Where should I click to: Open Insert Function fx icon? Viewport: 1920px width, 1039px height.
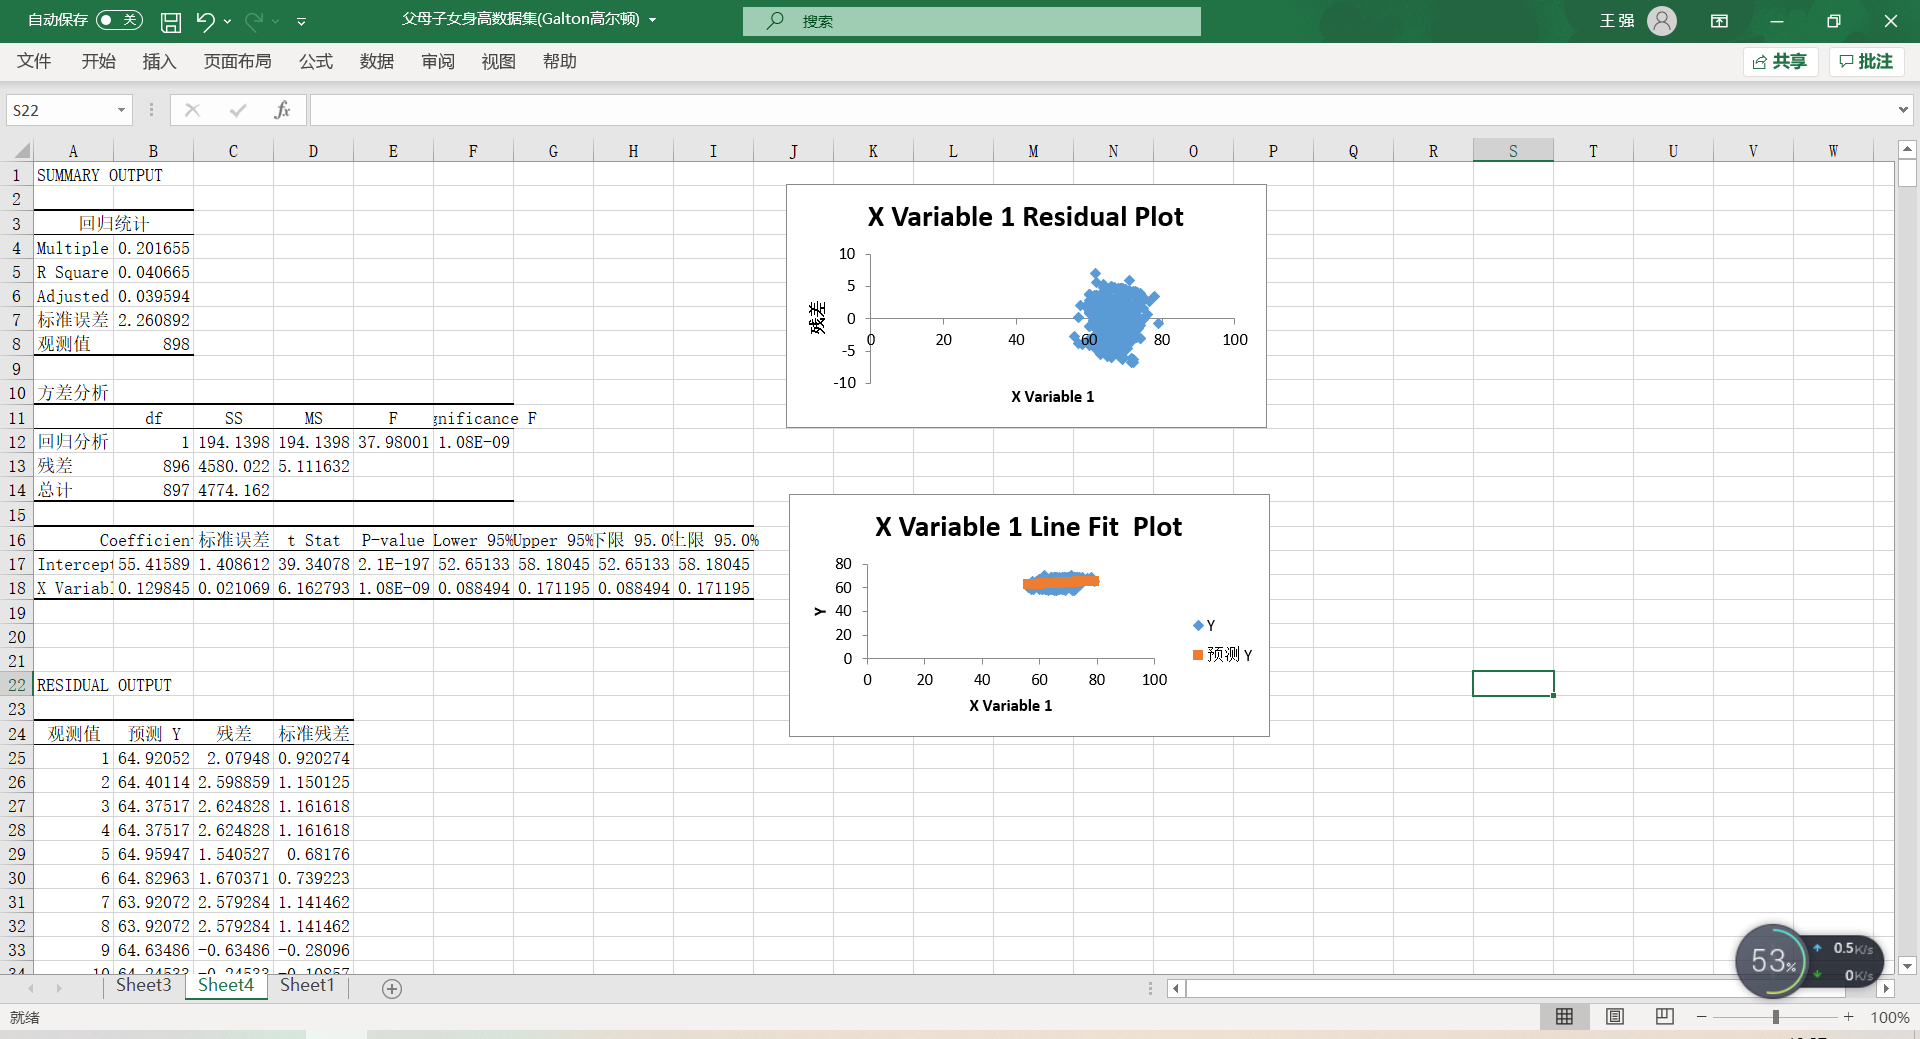[x=282, y=110]
